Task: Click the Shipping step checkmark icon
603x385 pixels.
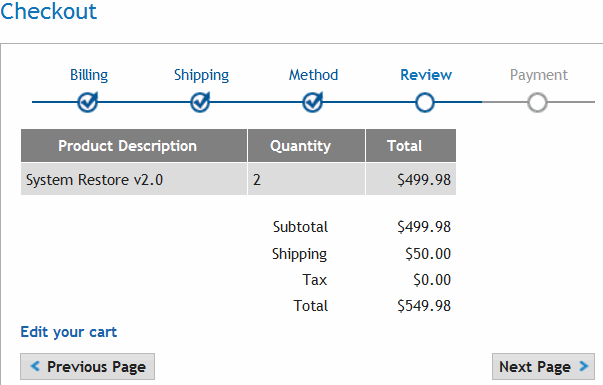Action: click(200, 102)
